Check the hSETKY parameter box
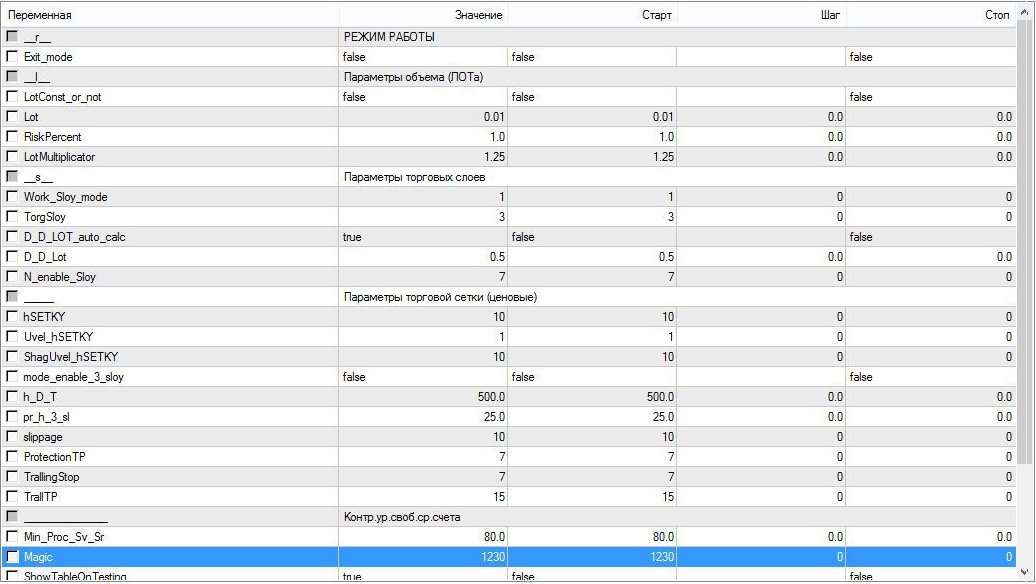 coord(12,317)
